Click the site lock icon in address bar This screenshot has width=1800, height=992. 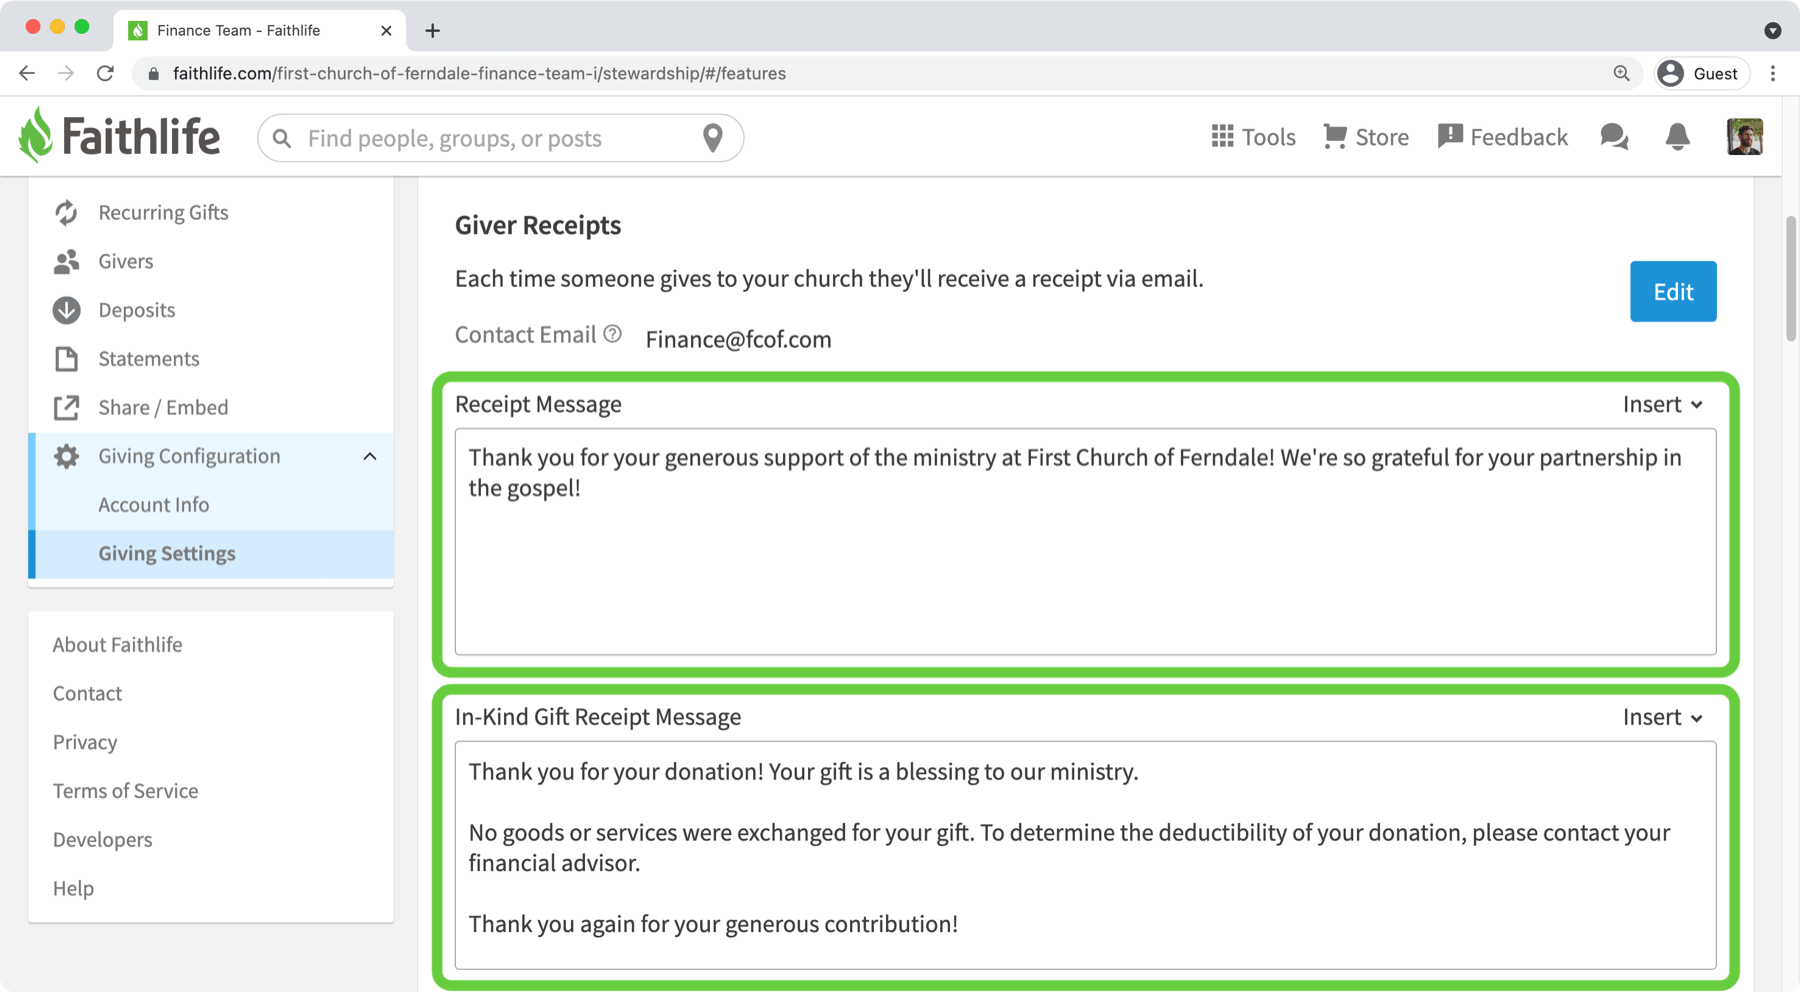[153, 74]
